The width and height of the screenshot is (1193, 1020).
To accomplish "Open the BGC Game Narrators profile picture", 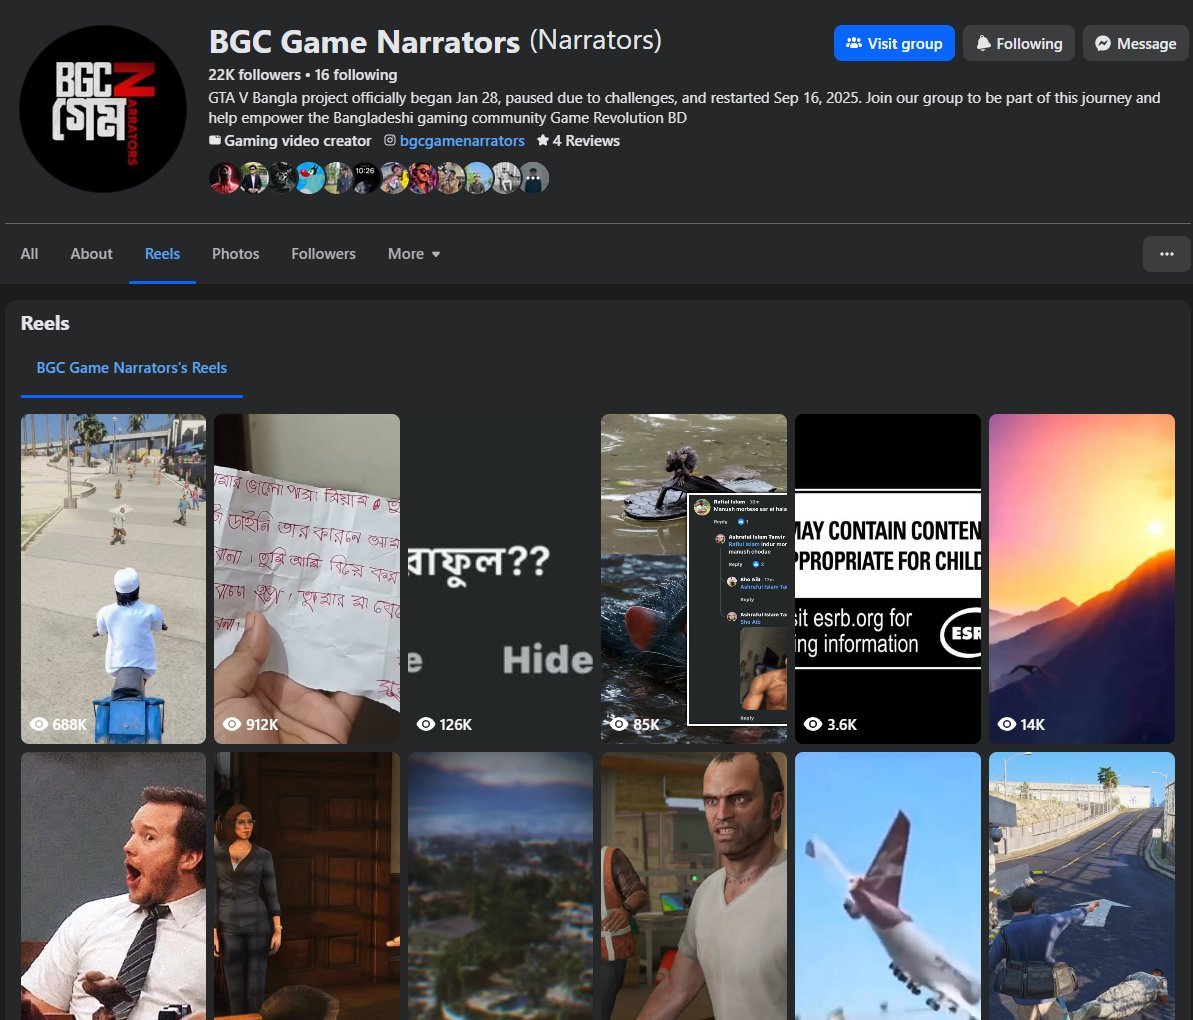I will click(x=103, y=109).
